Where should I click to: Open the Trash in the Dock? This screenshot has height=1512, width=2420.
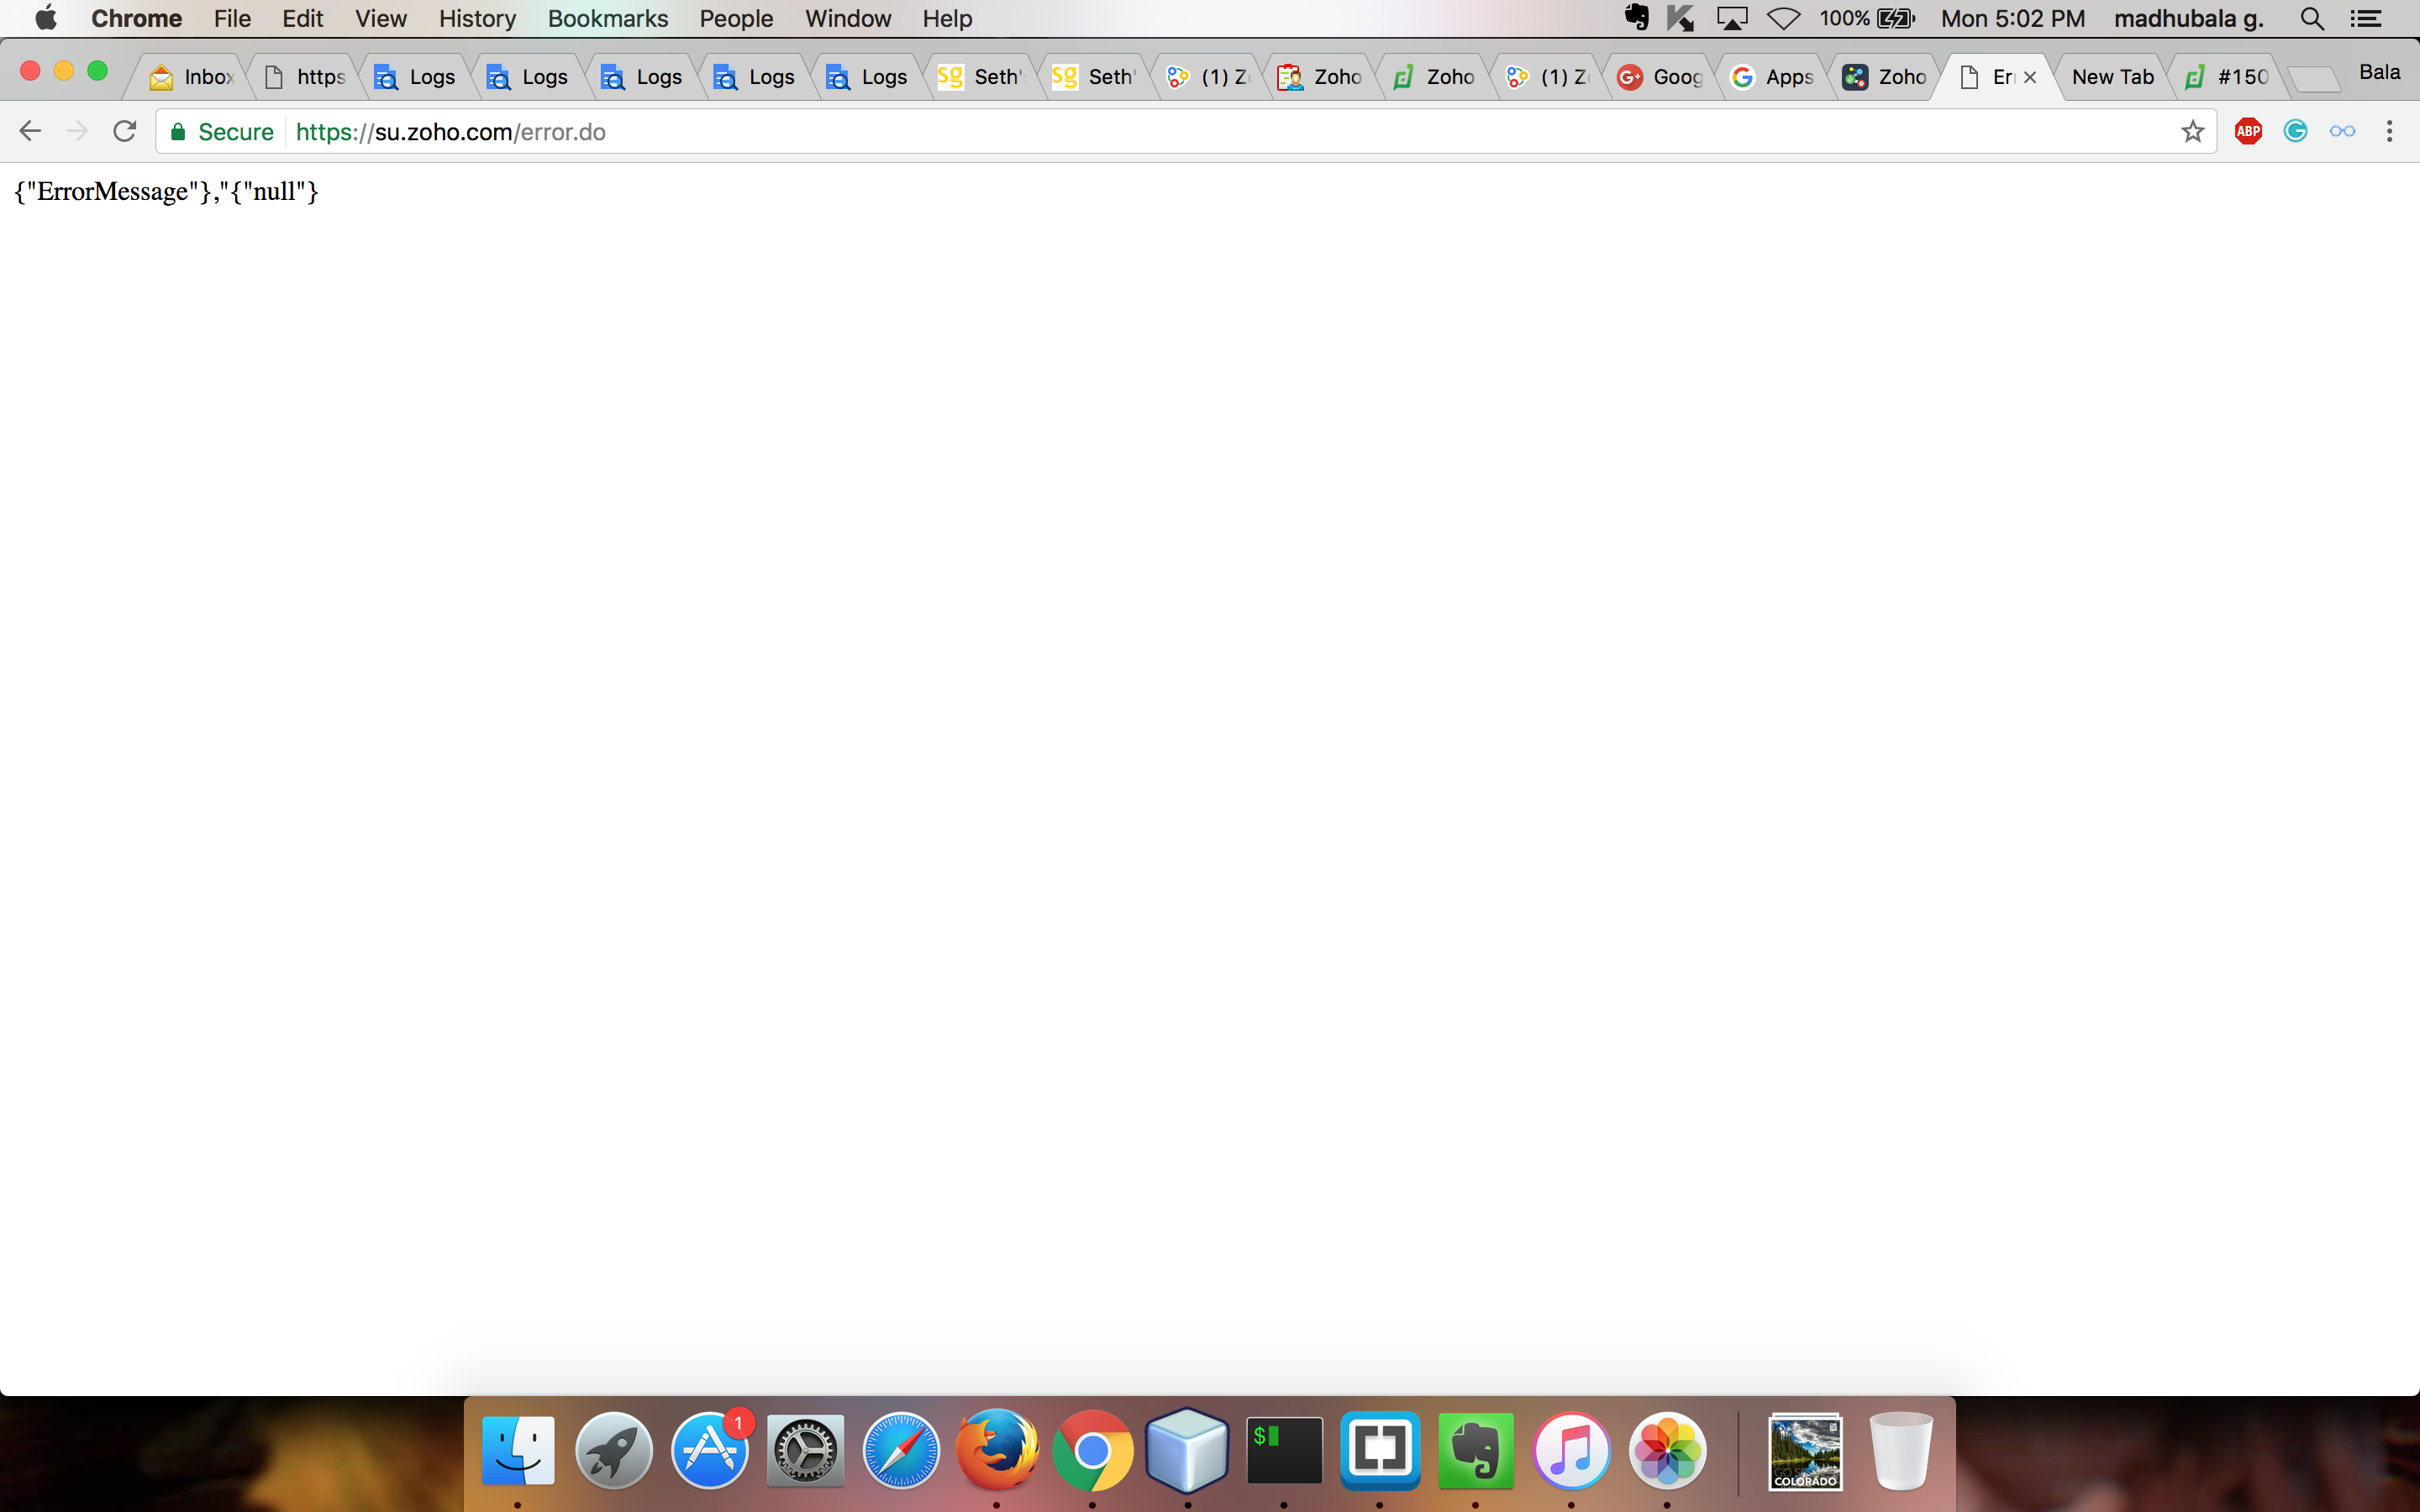pyautogui.click(x=1900, y=1449)
